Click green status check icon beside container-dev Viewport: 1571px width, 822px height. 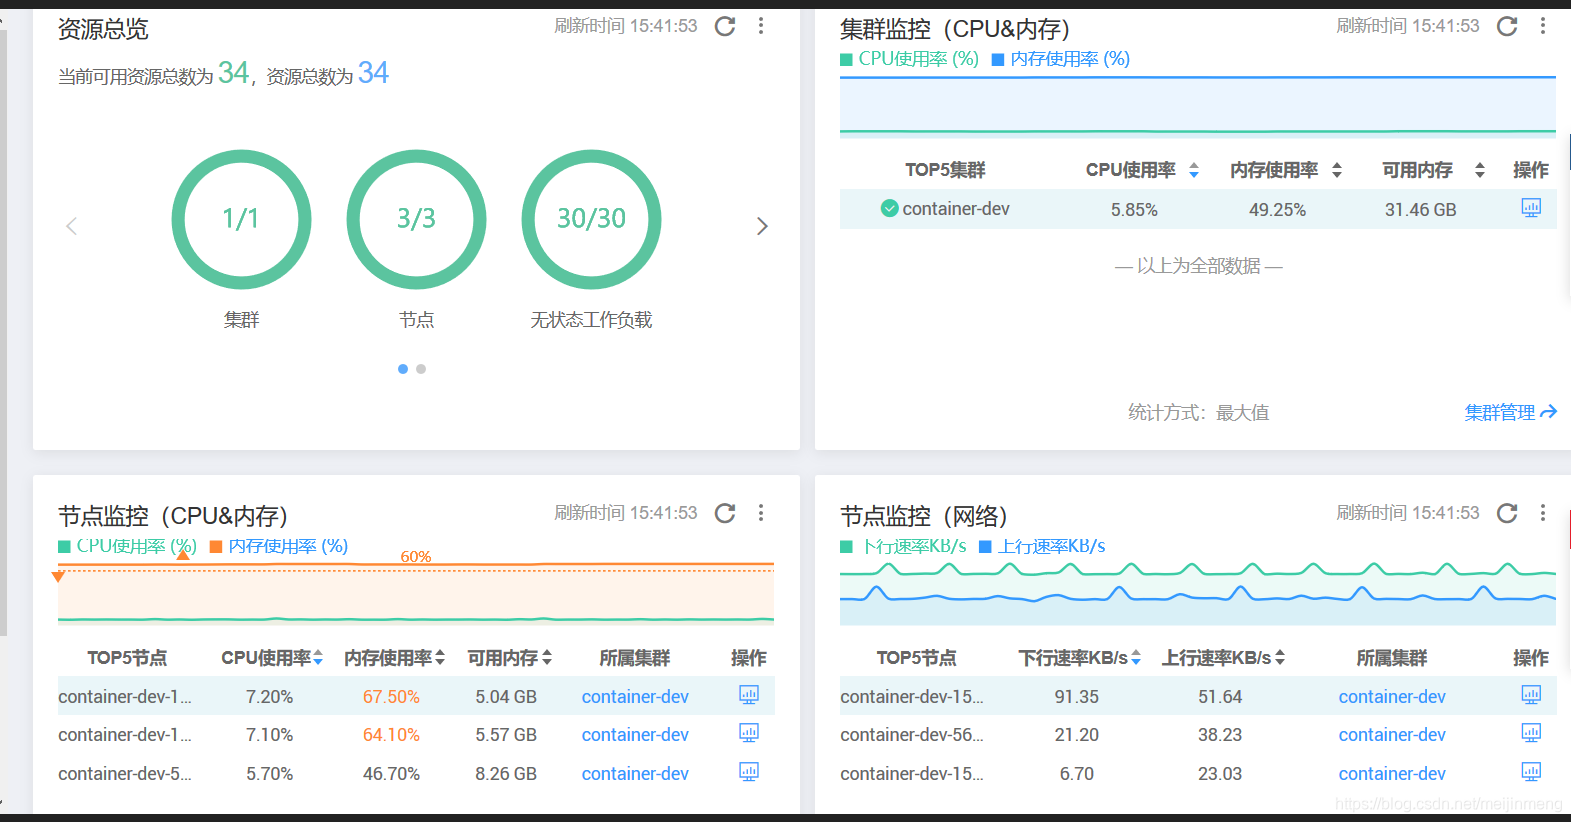pyautogui.click(x=889, y=208)
